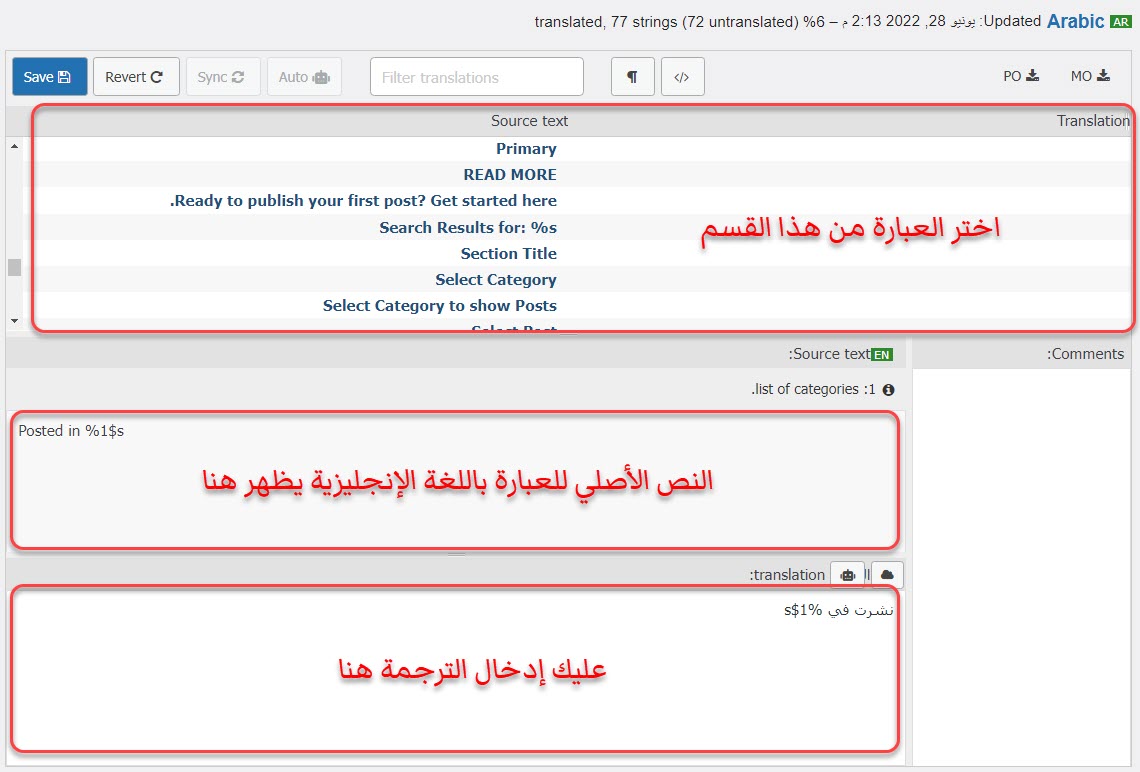
Task: Select the "Search Results for: %s" string
Action: click(468, 228)
